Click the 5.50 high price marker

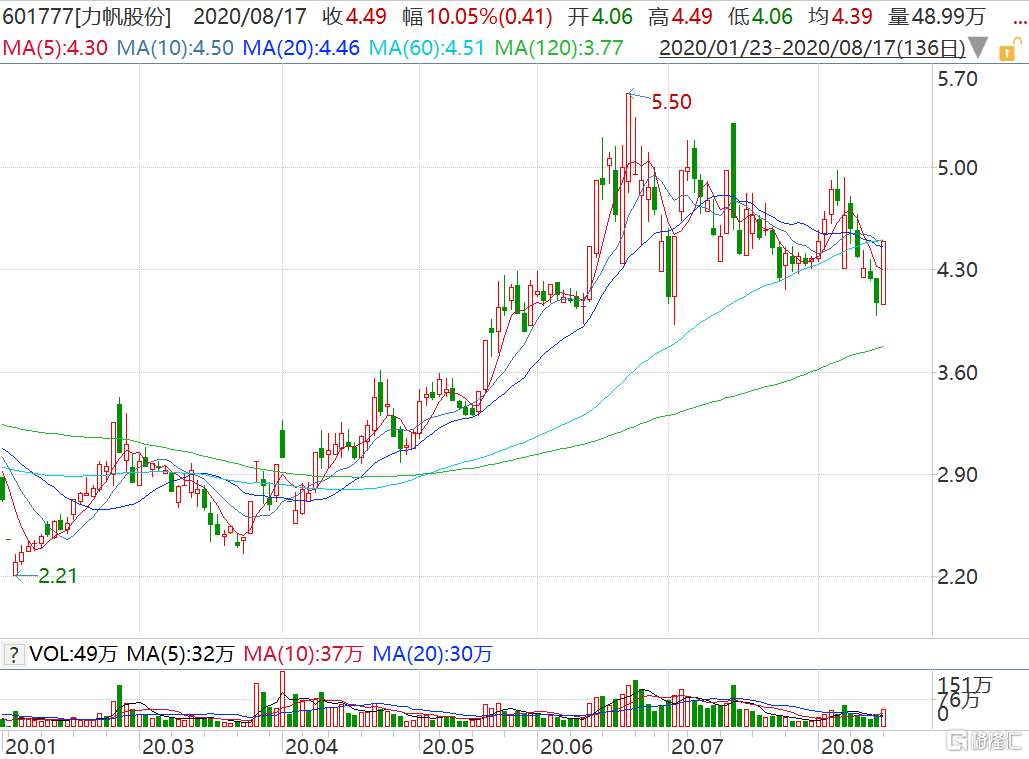tap(671, 102)
